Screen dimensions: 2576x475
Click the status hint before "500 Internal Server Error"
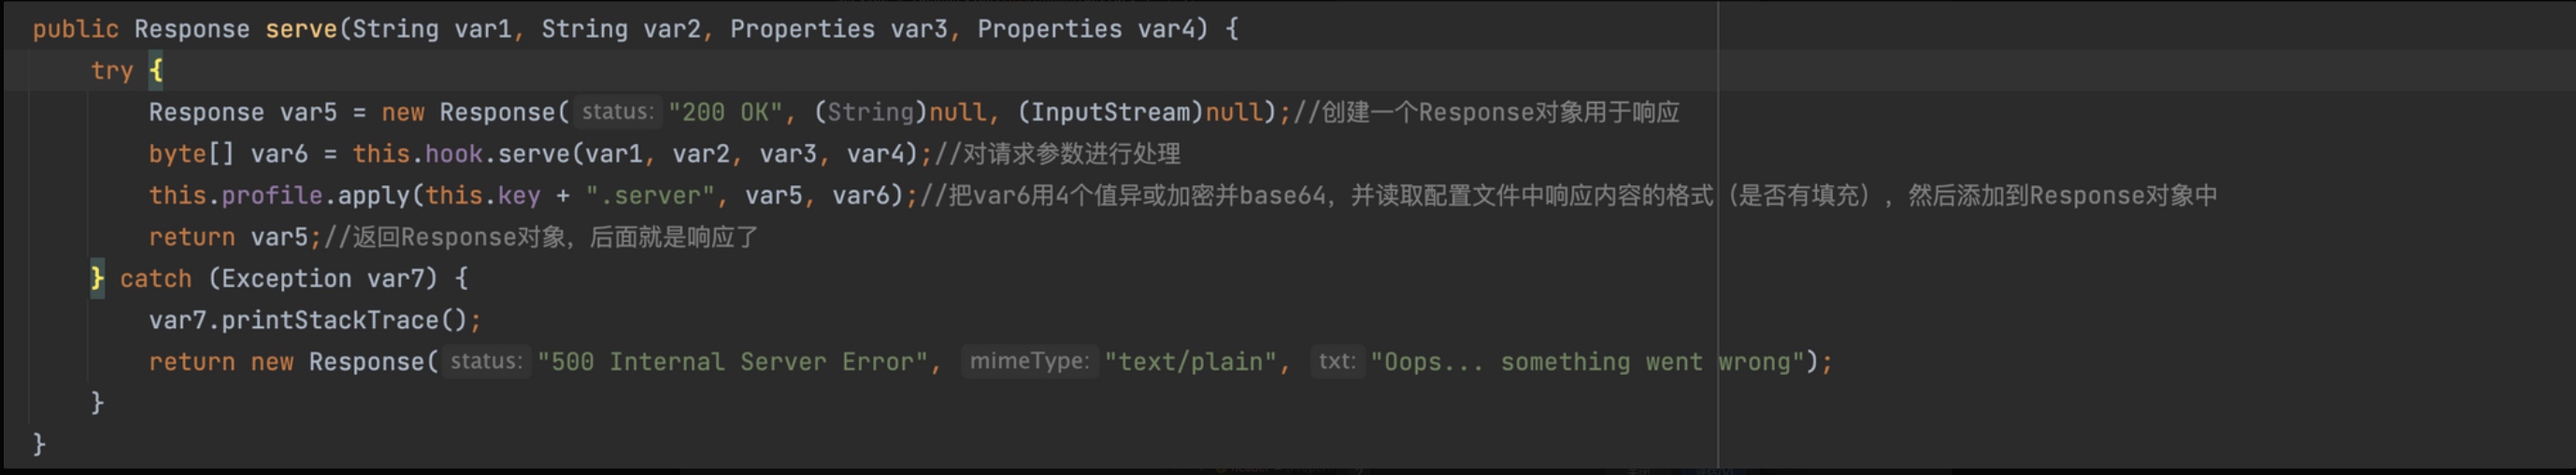pos(486,361)
